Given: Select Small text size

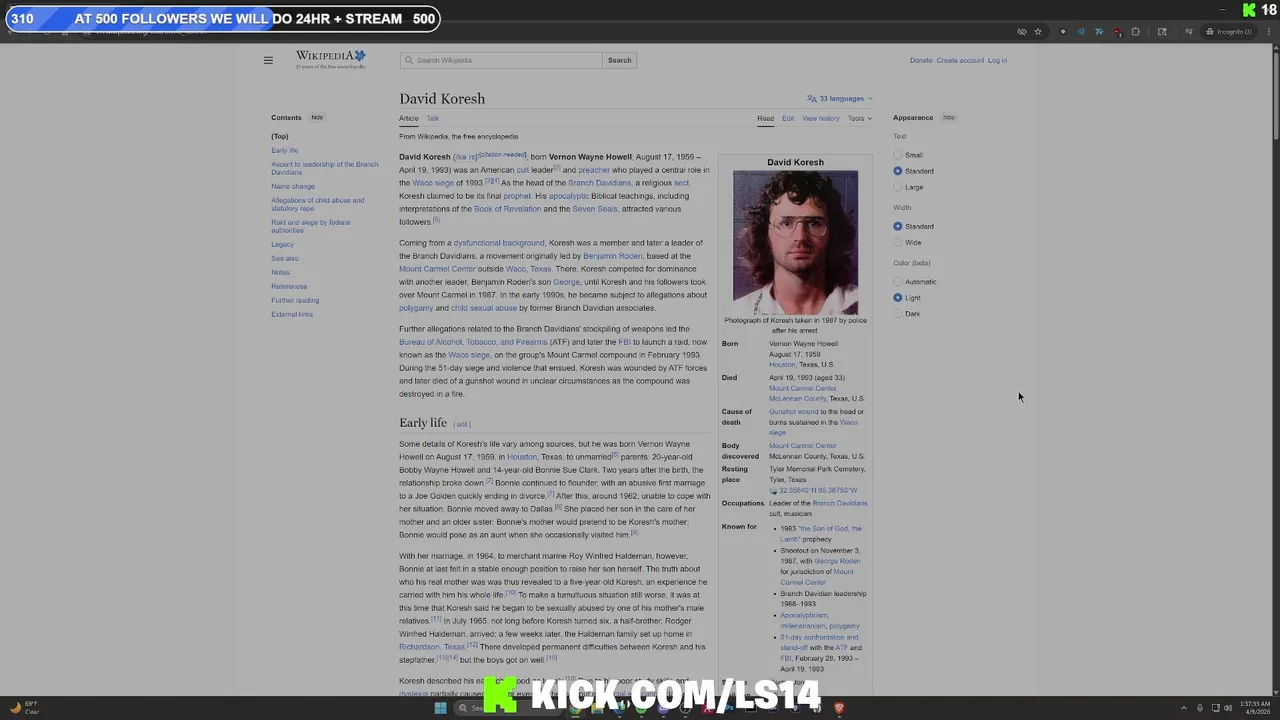Looking at the screenshot, I should (897, 155).
